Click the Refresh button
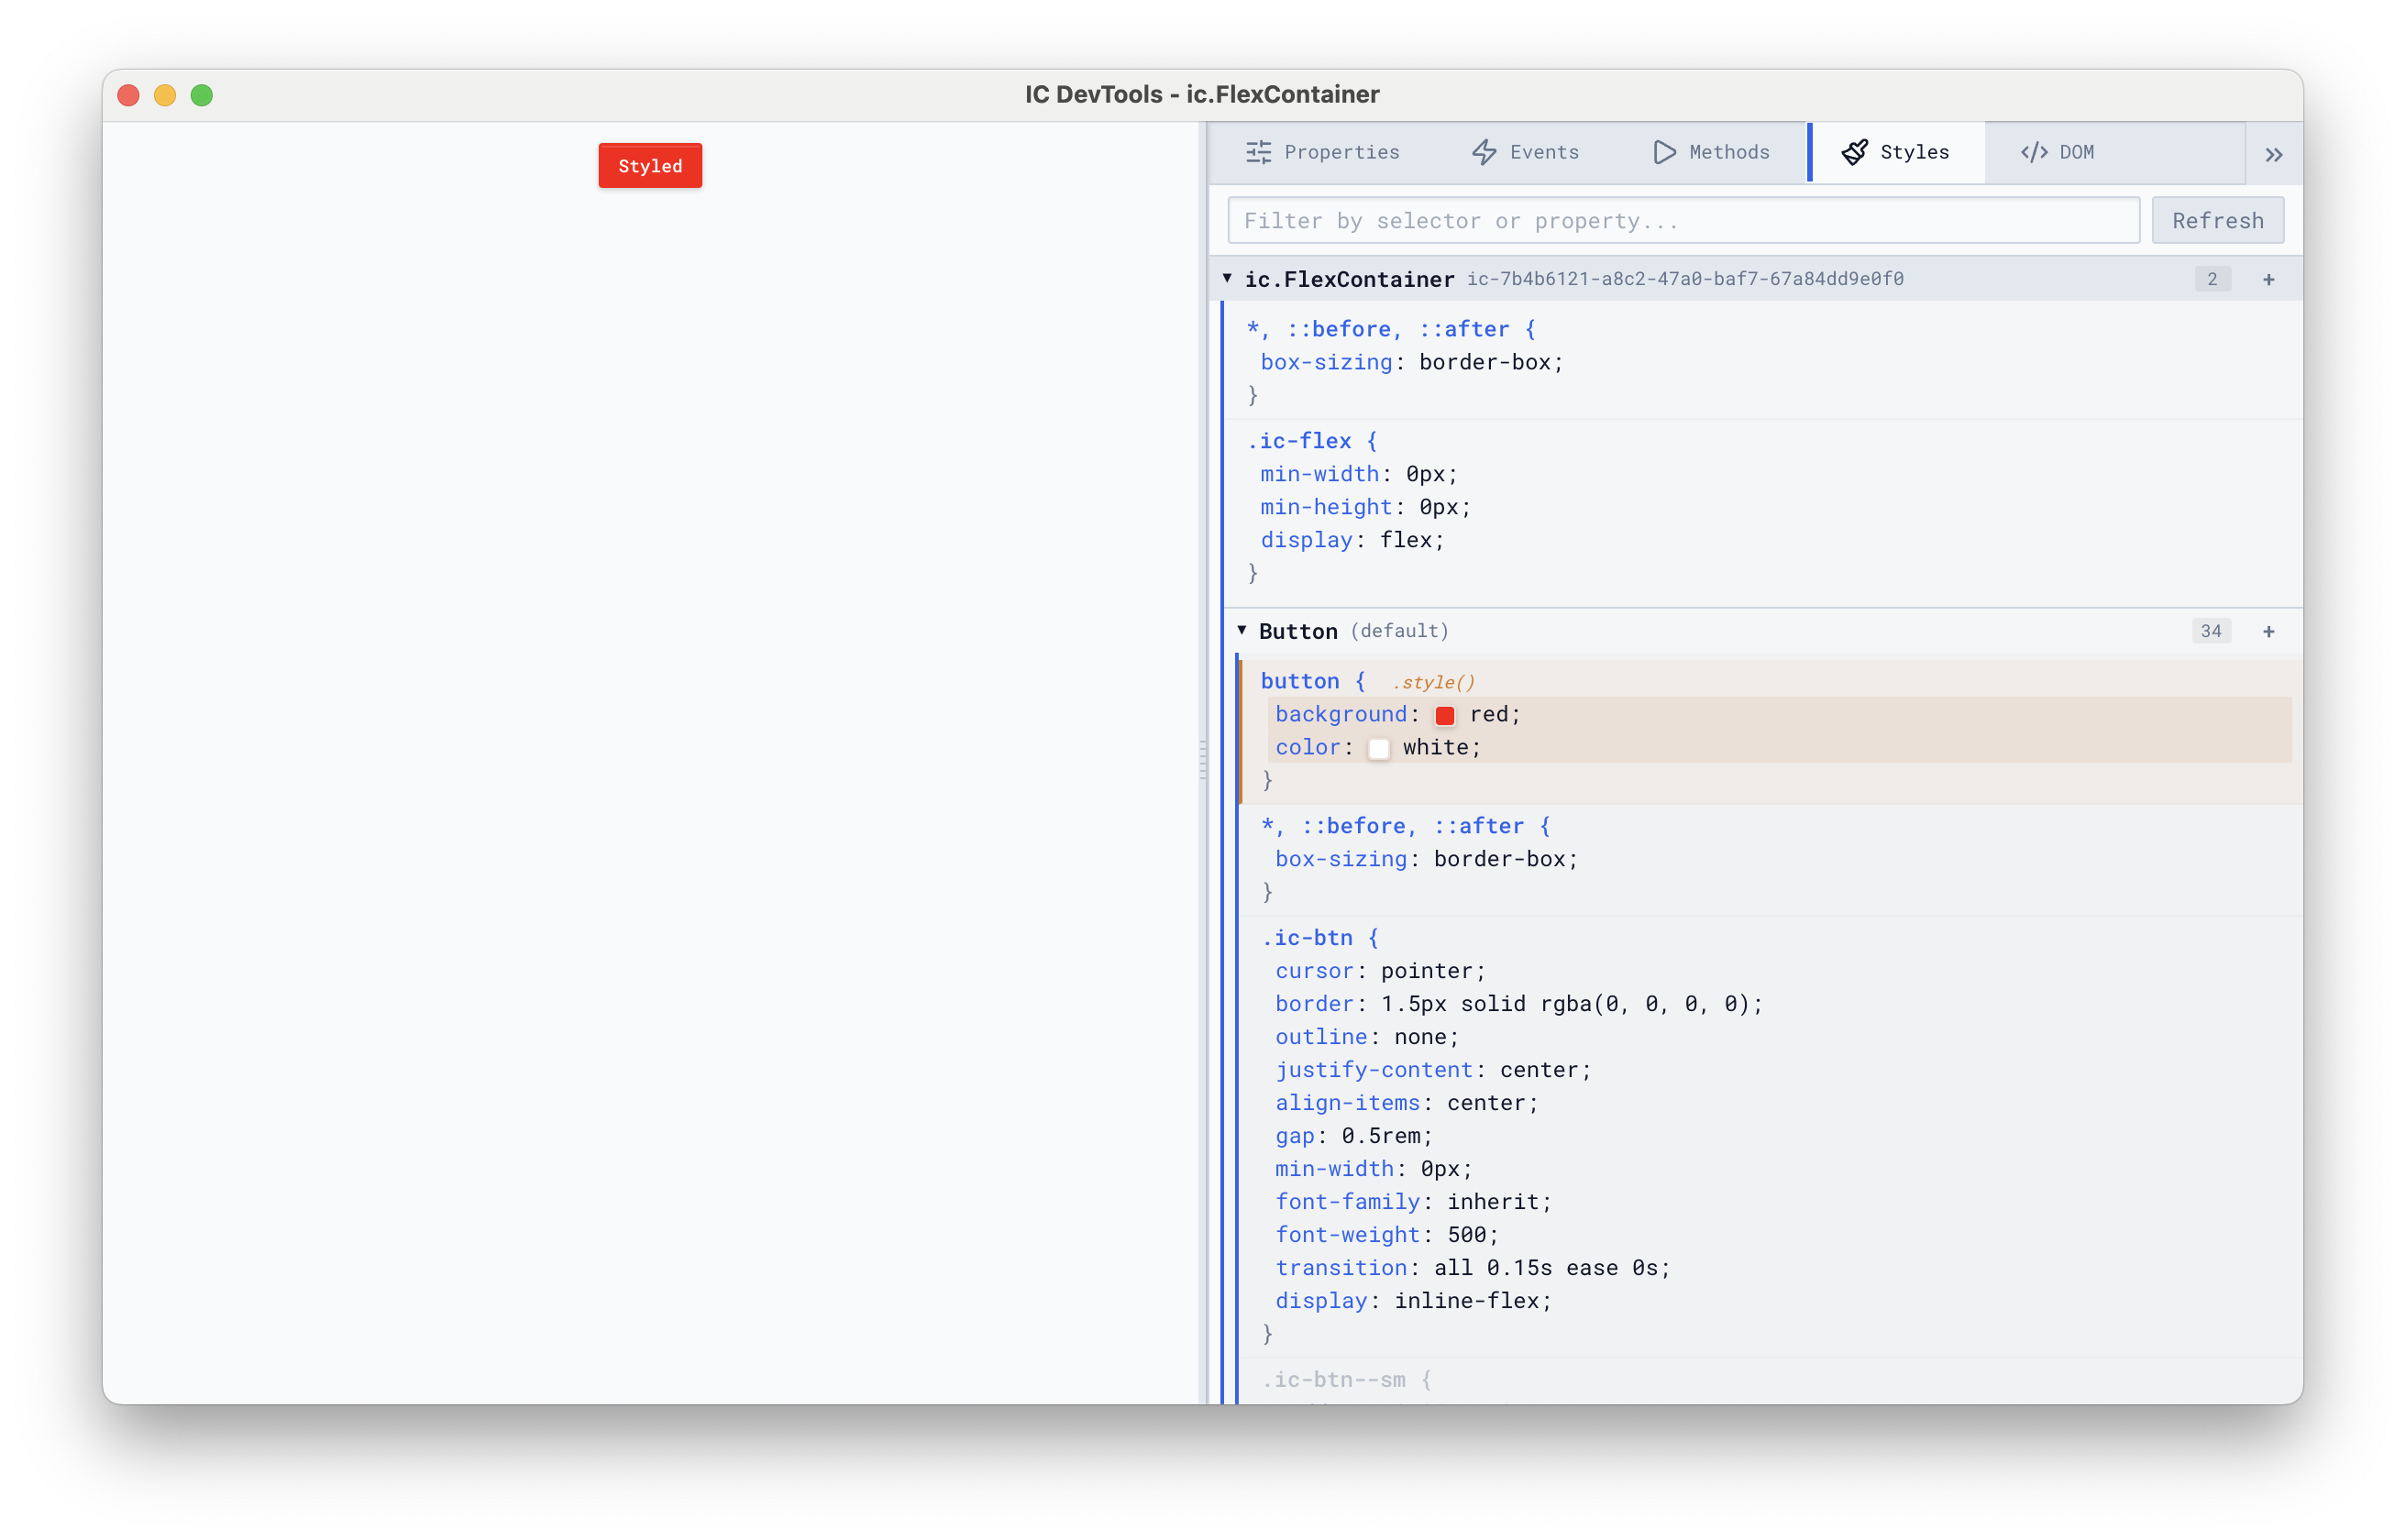This screenshot has width=2406, height=1540. click(x=2217, y=220)
